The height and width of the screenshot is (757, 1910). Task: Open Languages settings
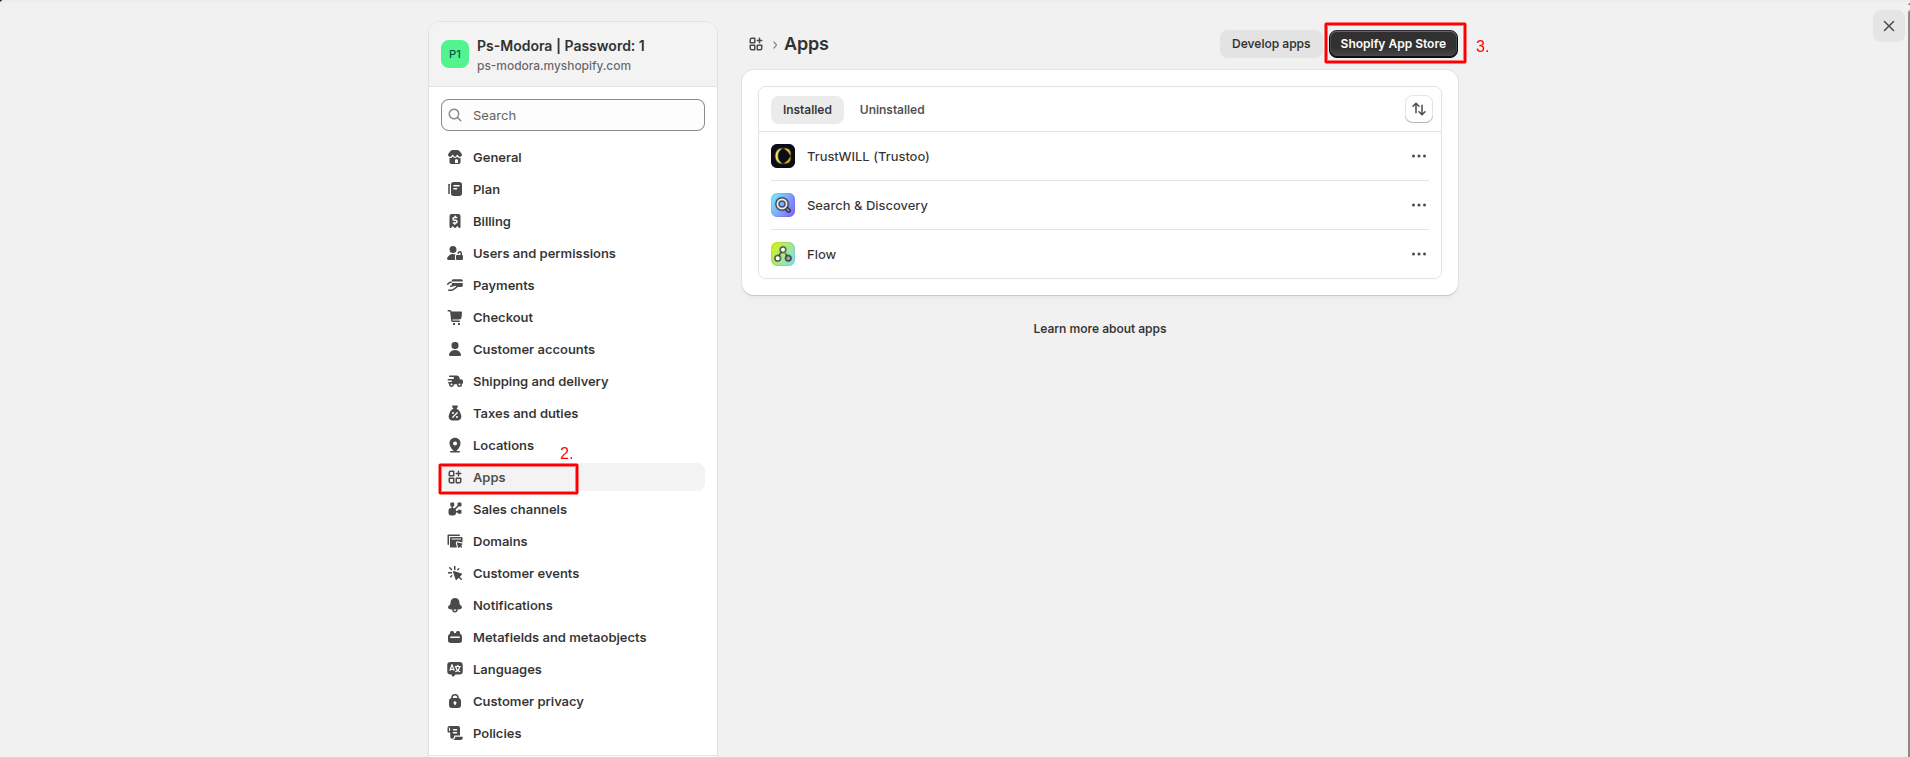[573, 669]
